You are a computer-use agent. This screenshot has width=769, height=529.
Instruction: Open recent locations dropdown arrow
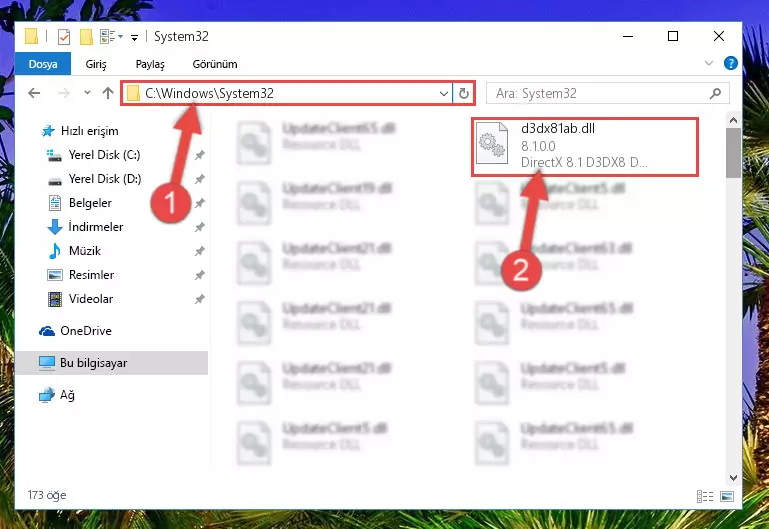tap(87, 93)
